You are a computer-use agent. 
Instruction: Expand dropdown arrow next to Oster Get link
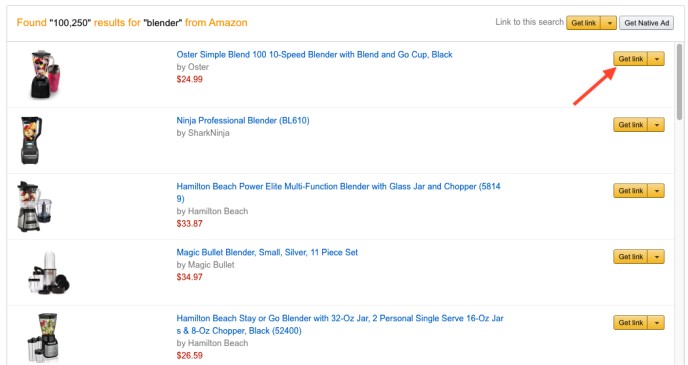[656, 59]
